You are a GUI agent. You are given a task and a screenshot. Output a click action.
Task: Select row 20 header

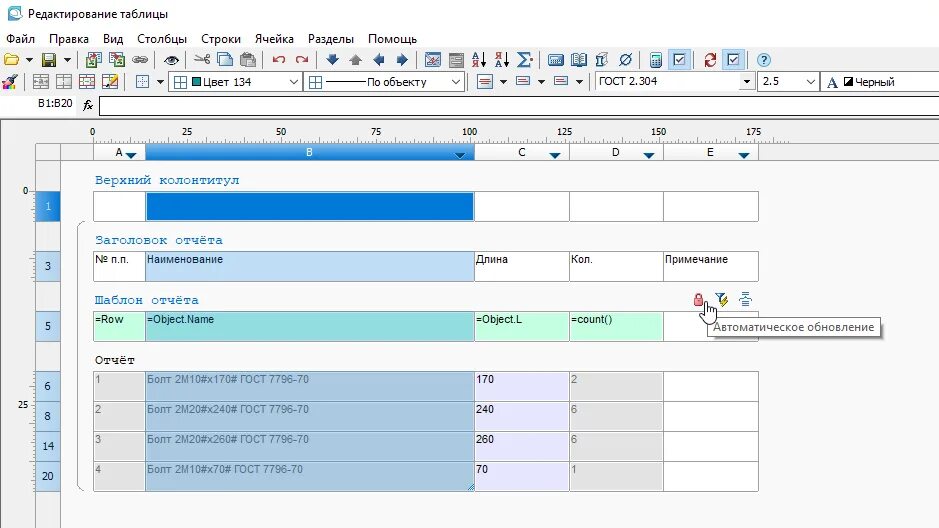click(x=48, y=476)
